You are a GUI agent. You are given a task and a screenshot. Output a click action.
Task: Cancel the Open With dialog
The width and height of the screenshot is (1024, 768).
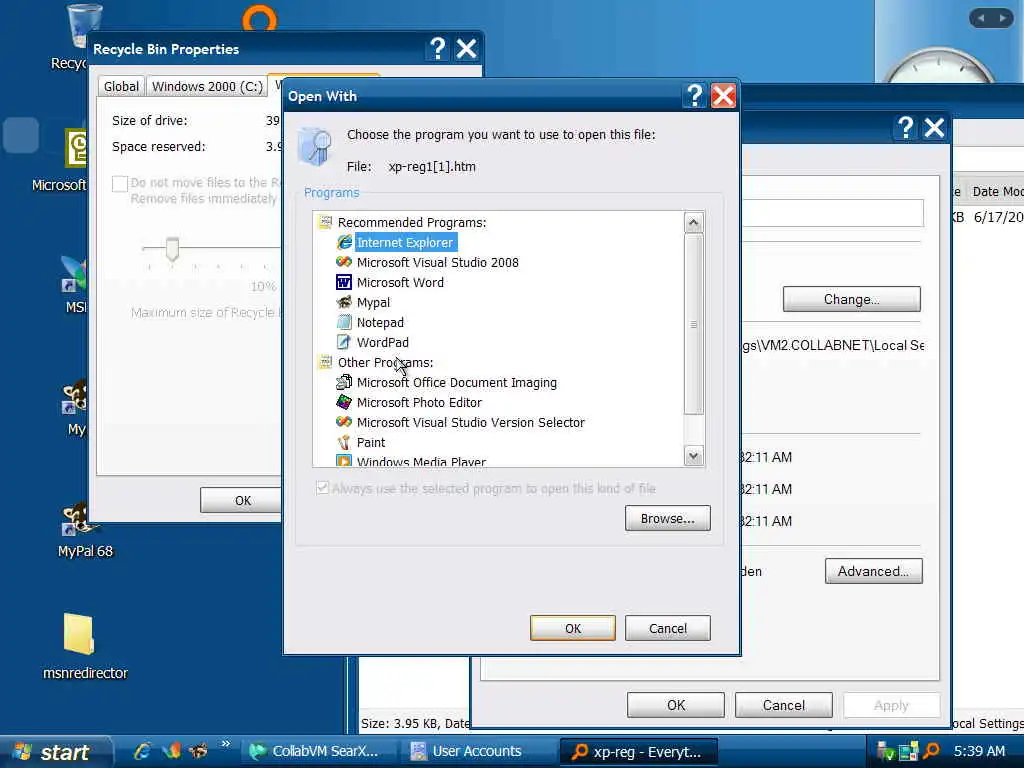[667, 628]
